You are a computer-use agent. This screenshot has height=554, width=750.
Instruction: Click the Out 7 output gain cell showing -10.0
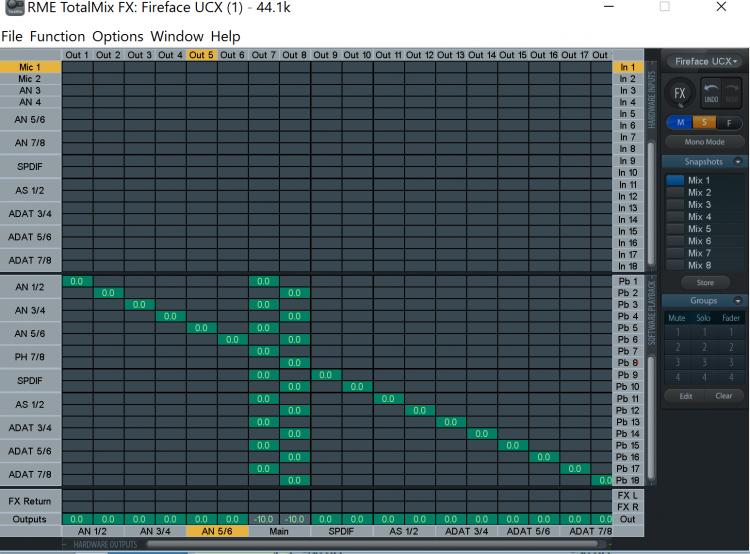(x=264, y=519)
